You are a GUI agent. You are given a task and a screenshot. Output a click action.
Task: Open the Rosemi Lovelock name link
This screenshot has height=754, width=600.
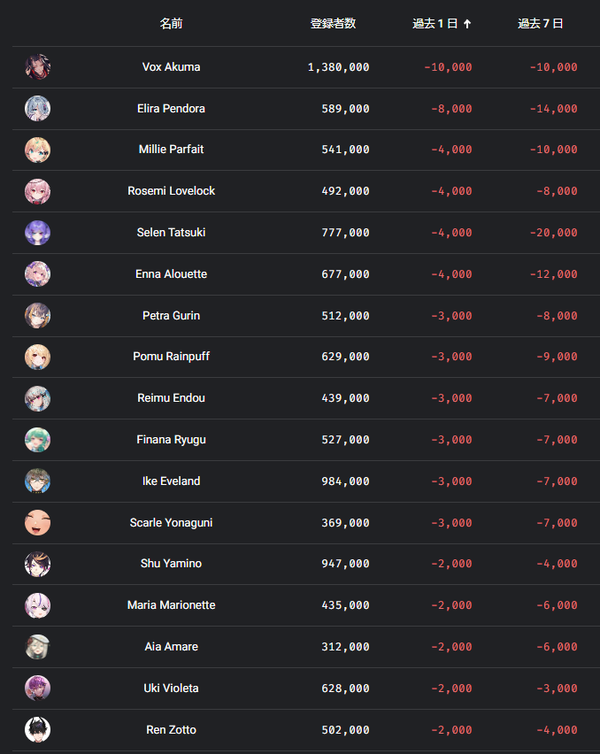click(x=171, y=191)
